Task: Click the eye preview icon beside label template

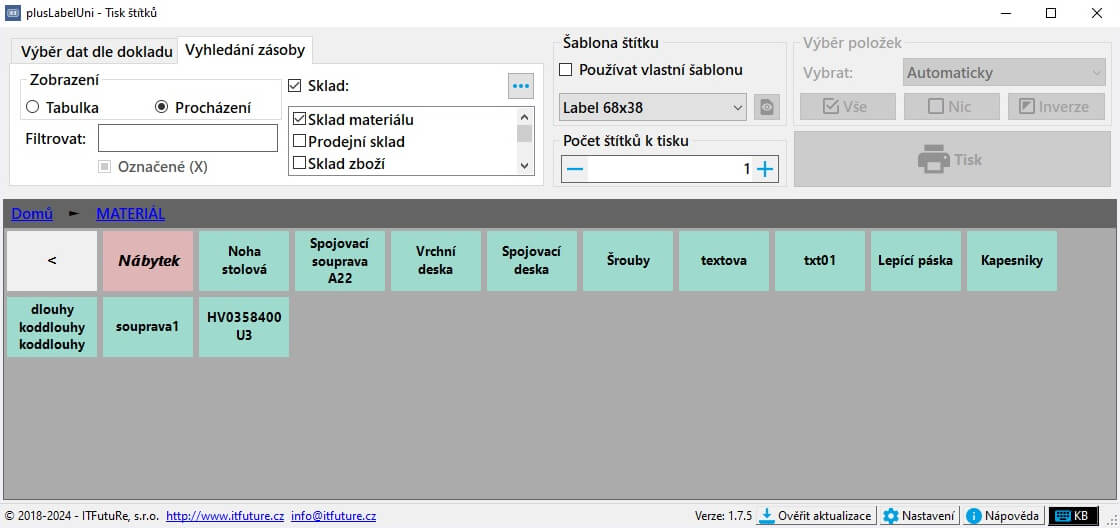Action: (766, 107)
